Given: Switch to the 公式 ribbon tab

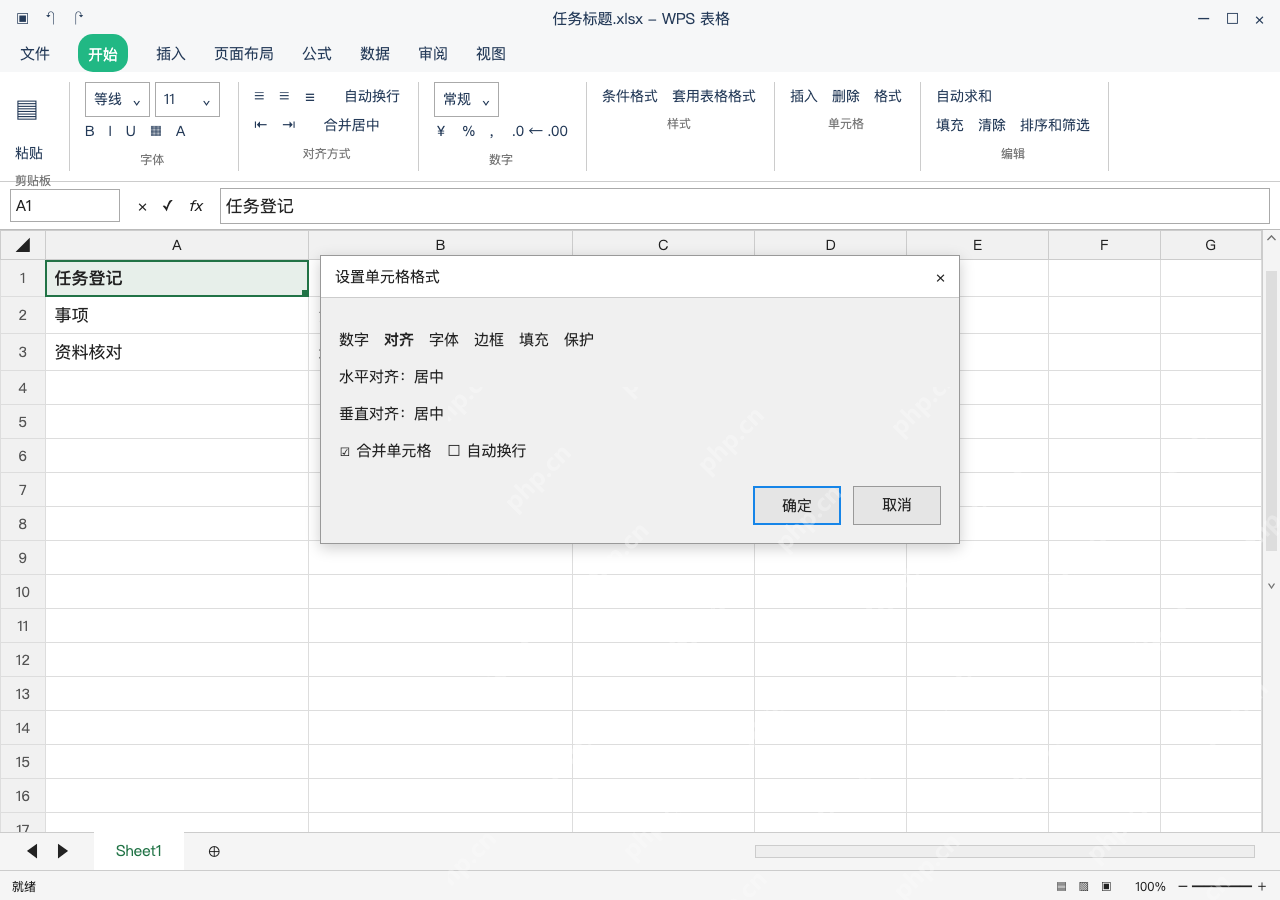Looking at the screenshot, I should [x=317, y=54].
